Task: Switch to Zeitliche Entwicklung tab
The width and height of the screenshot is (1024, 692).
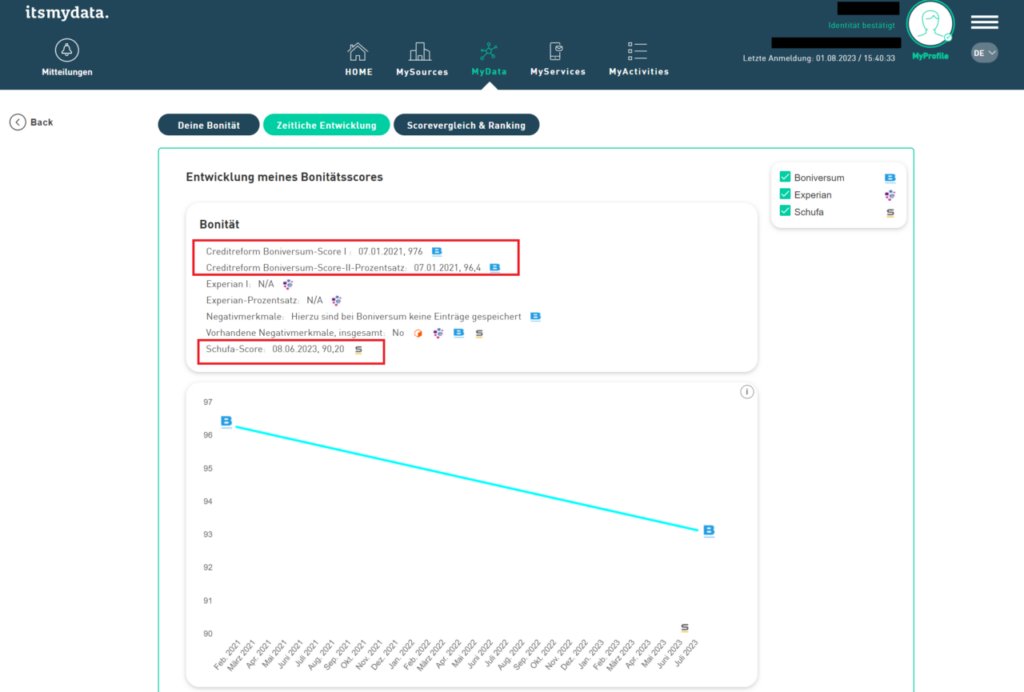Action: (326, 125)
